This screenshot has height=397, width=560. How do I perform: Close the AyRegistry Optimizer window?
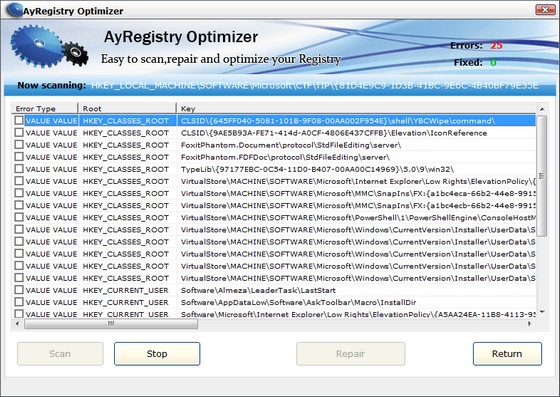[x=545, y=10]
